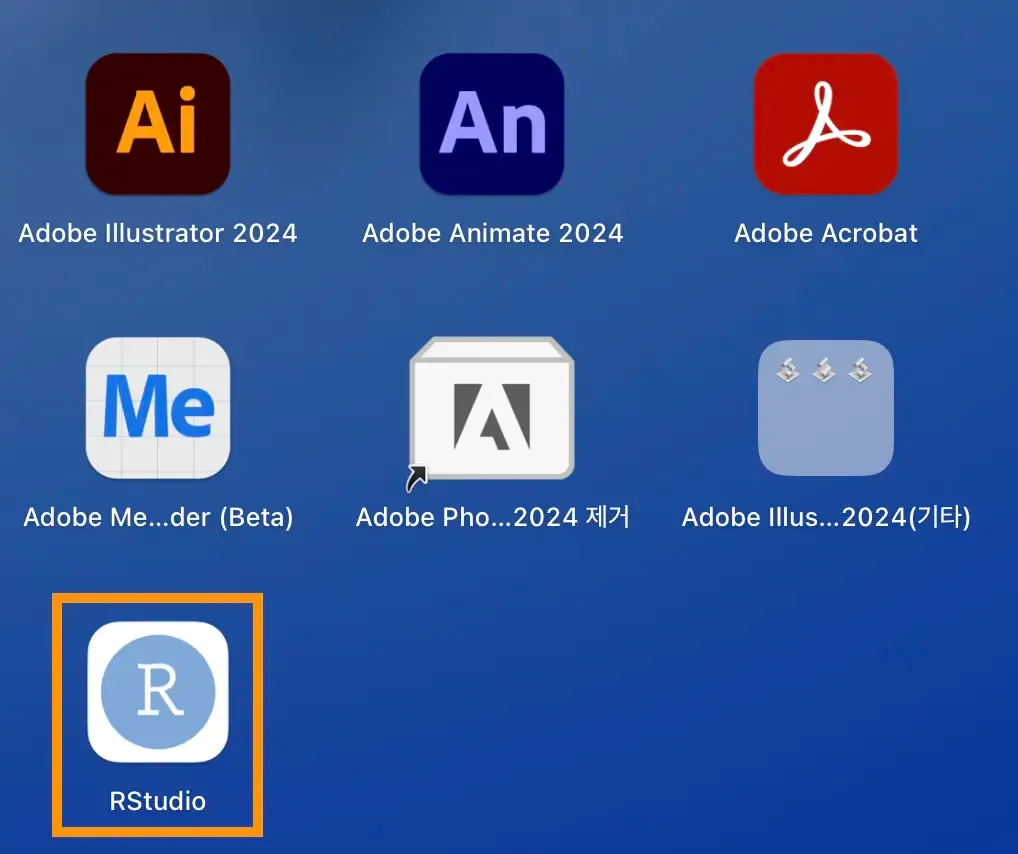Select the Adobe Acrobat label text

pos(825,233)
